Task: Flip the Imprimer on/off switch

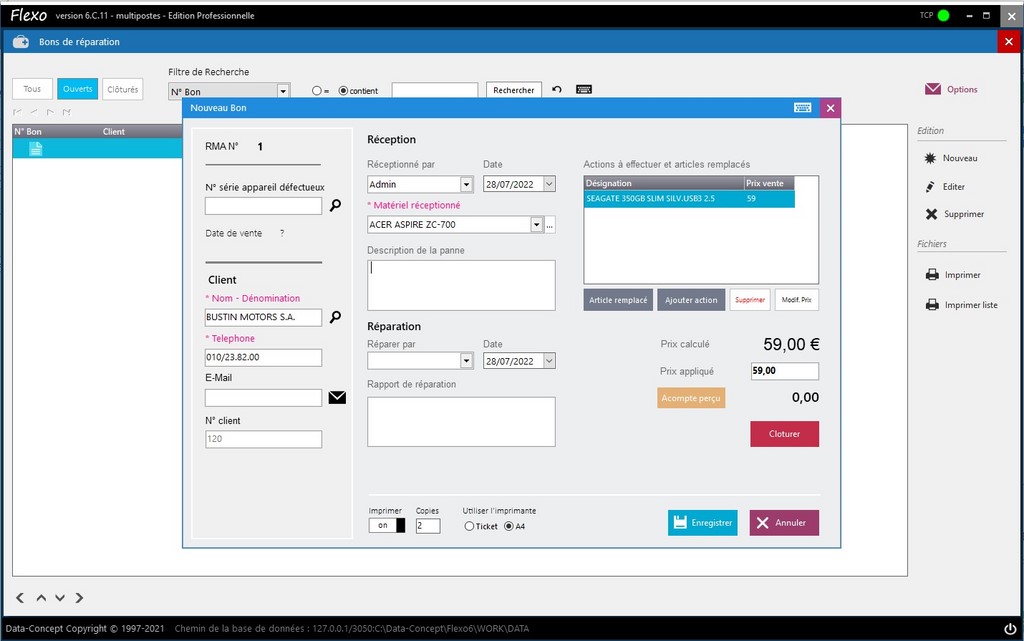Action: 386,525
